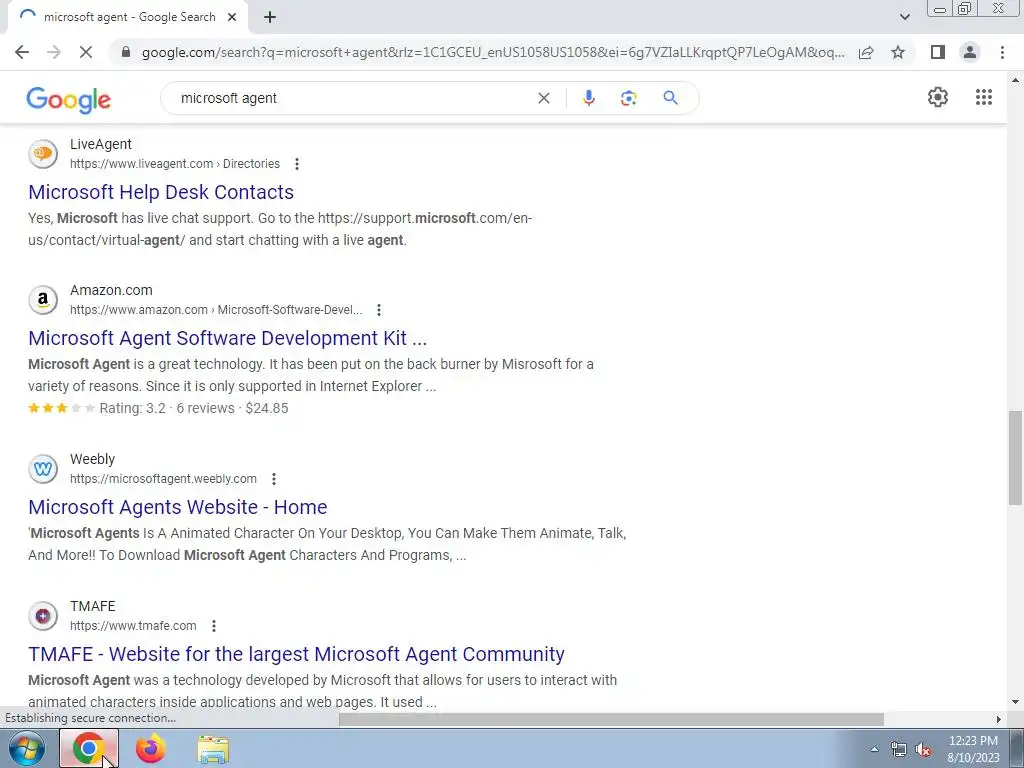Click the magnifier search button
This screenshot has height=768, width=1024.
[x=670, y=98]
